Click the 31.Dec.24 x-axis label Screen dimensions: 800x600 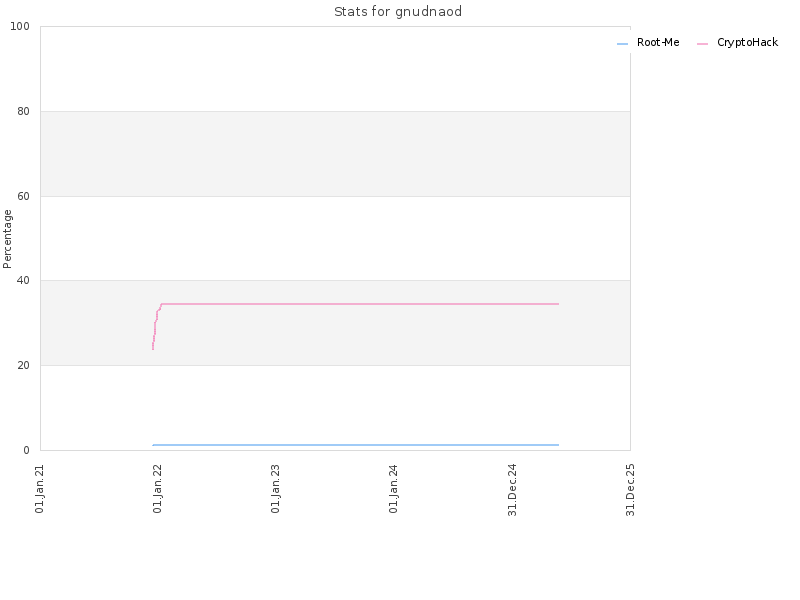[512, 490]
